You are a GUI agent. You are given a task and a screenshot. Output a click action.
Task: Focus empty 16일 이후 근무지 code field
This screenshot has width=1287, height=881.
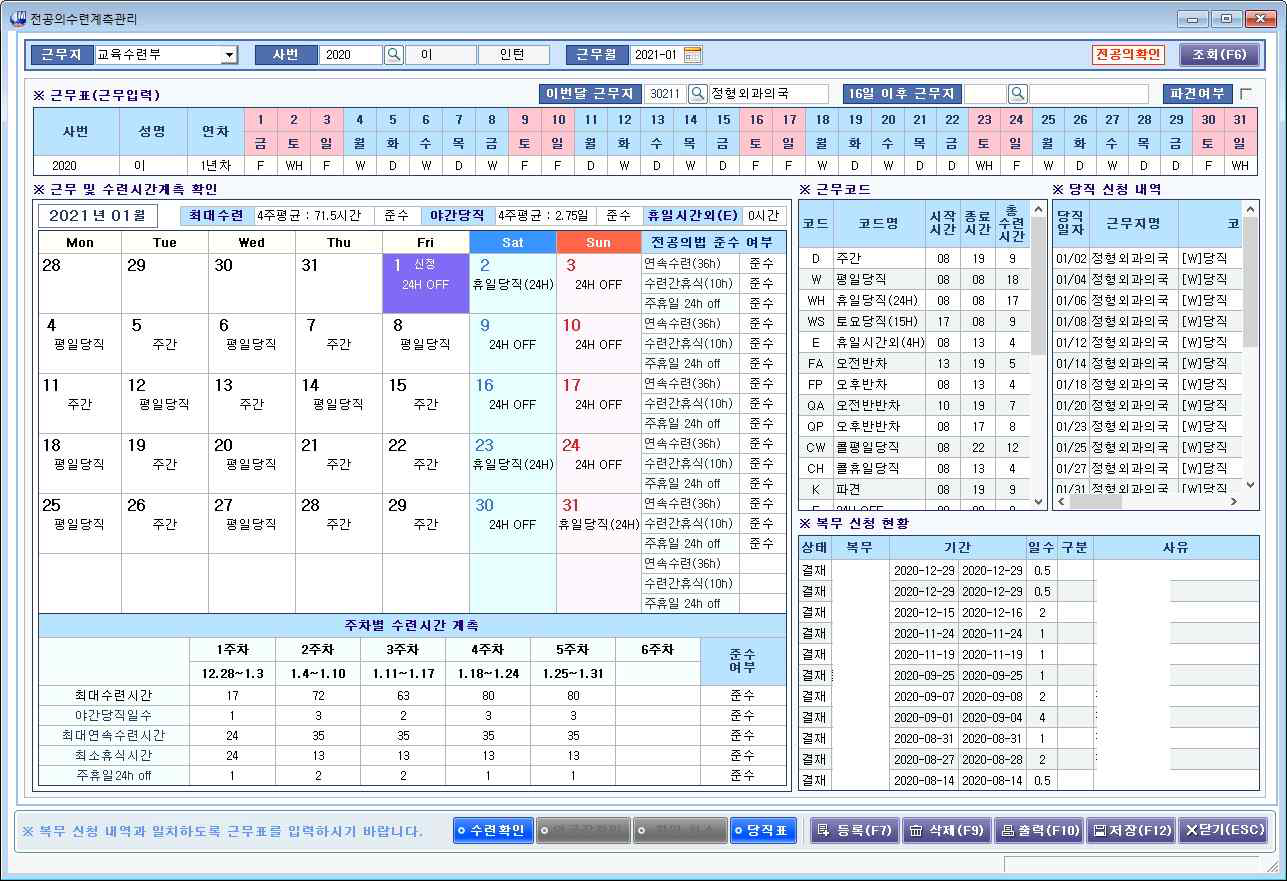pos(986,93)
